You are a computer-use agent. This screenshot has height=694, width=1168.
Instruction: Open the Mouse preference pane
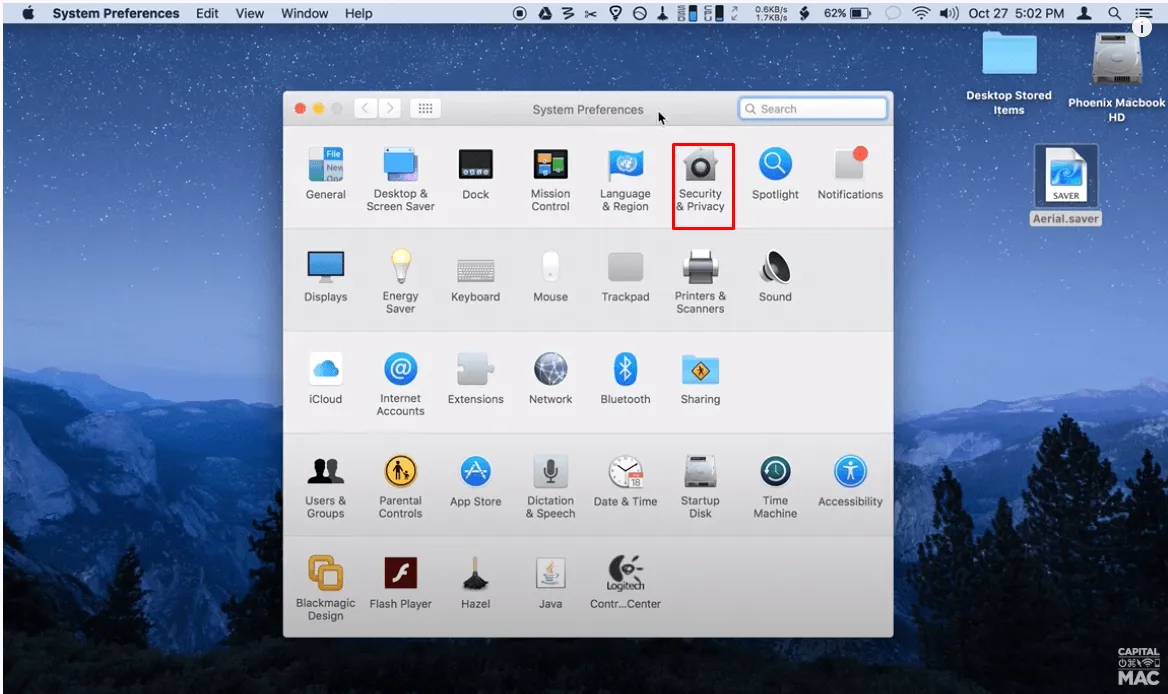(550, 276)
